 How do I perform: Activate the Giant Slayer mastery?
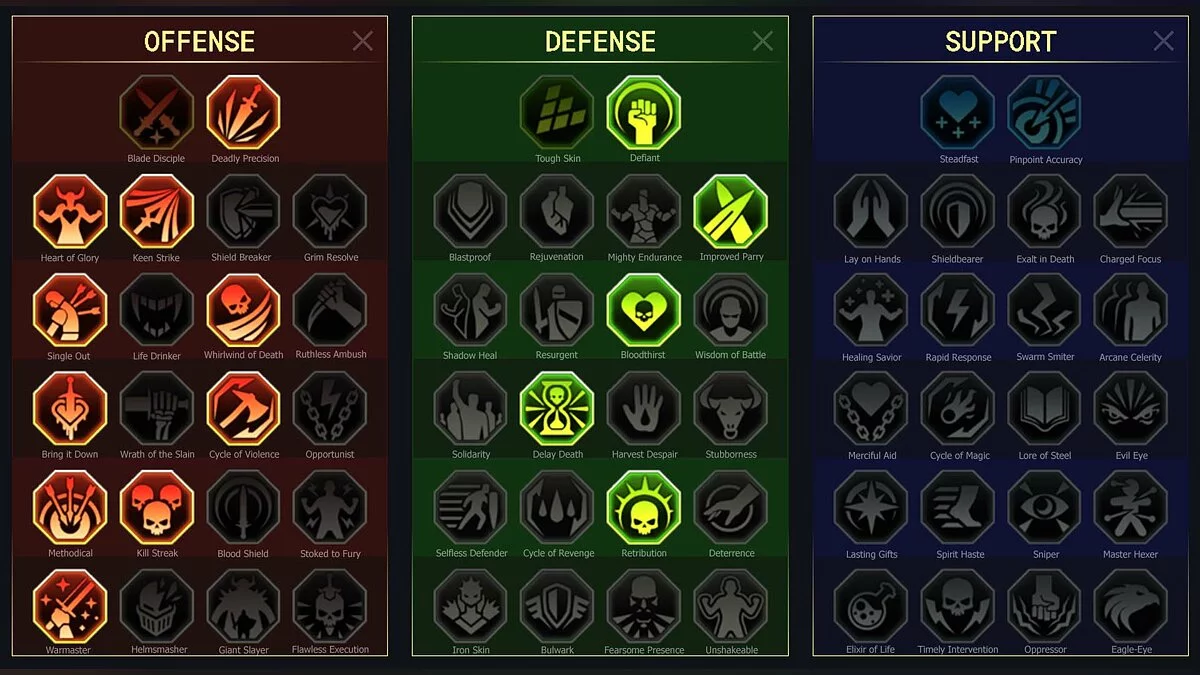[x=244, y=606]
